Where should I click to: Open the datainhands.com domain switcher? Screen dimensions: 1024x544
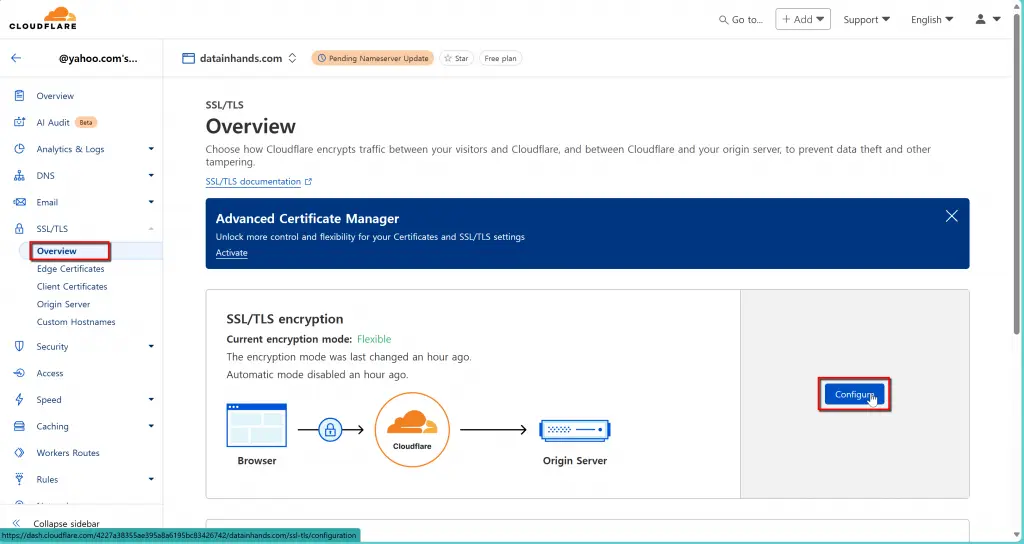pos(292,58)
